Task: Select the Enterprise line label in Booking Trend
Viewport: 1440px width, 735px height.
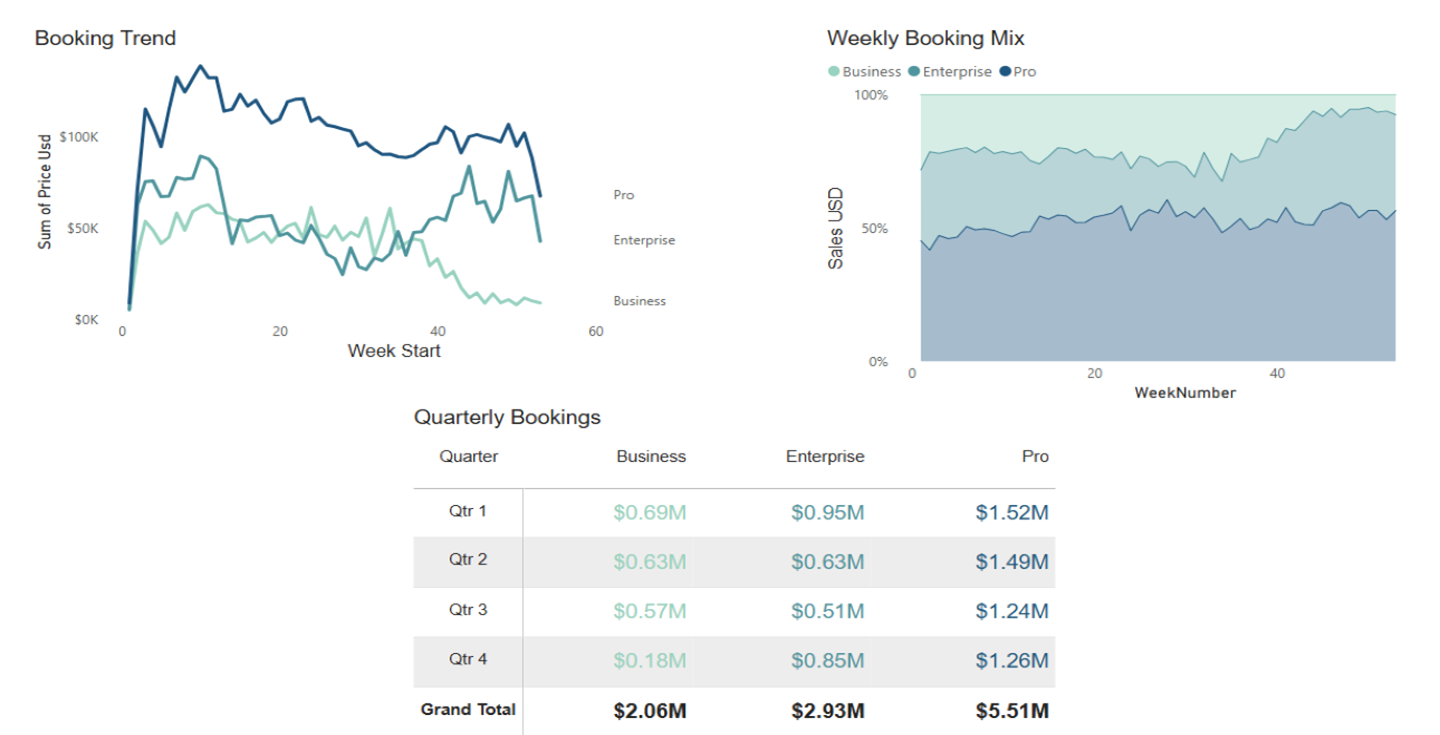Action: click(x=644, y=240)
